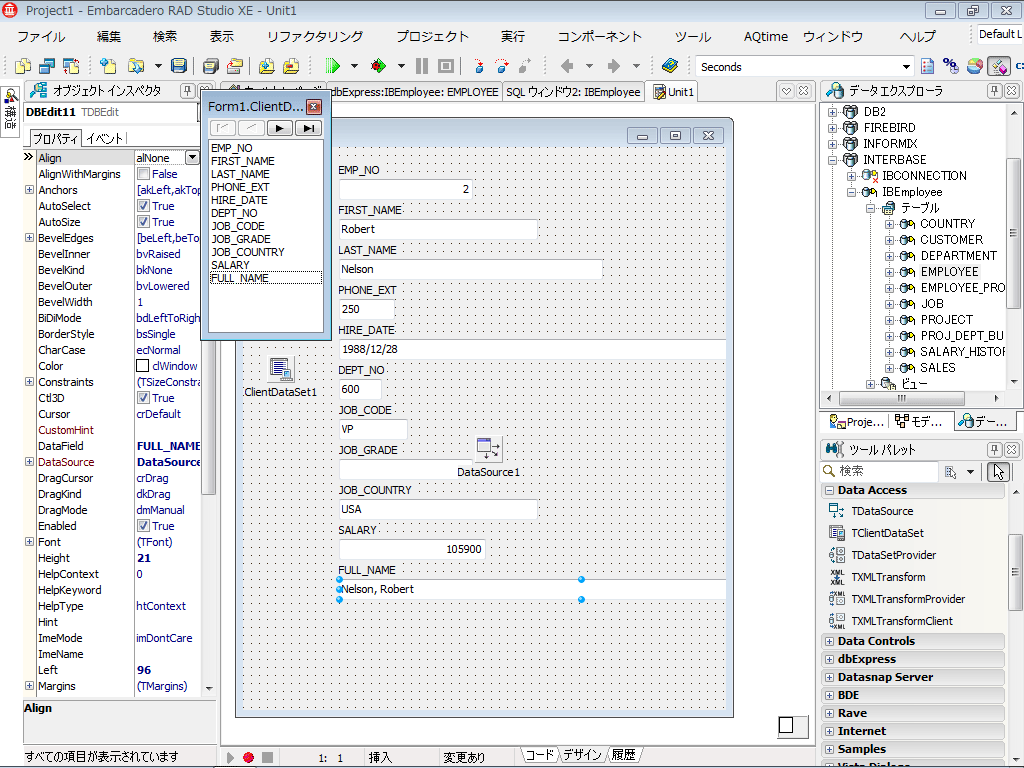Expand the DB2 tree node
This screenshot has width=1024, height=768.
coord(833,112)
